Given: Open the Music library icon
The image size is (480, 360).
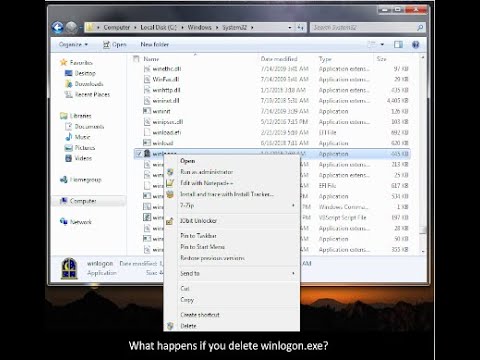Looking at the screenshot, I should (69, 137).
